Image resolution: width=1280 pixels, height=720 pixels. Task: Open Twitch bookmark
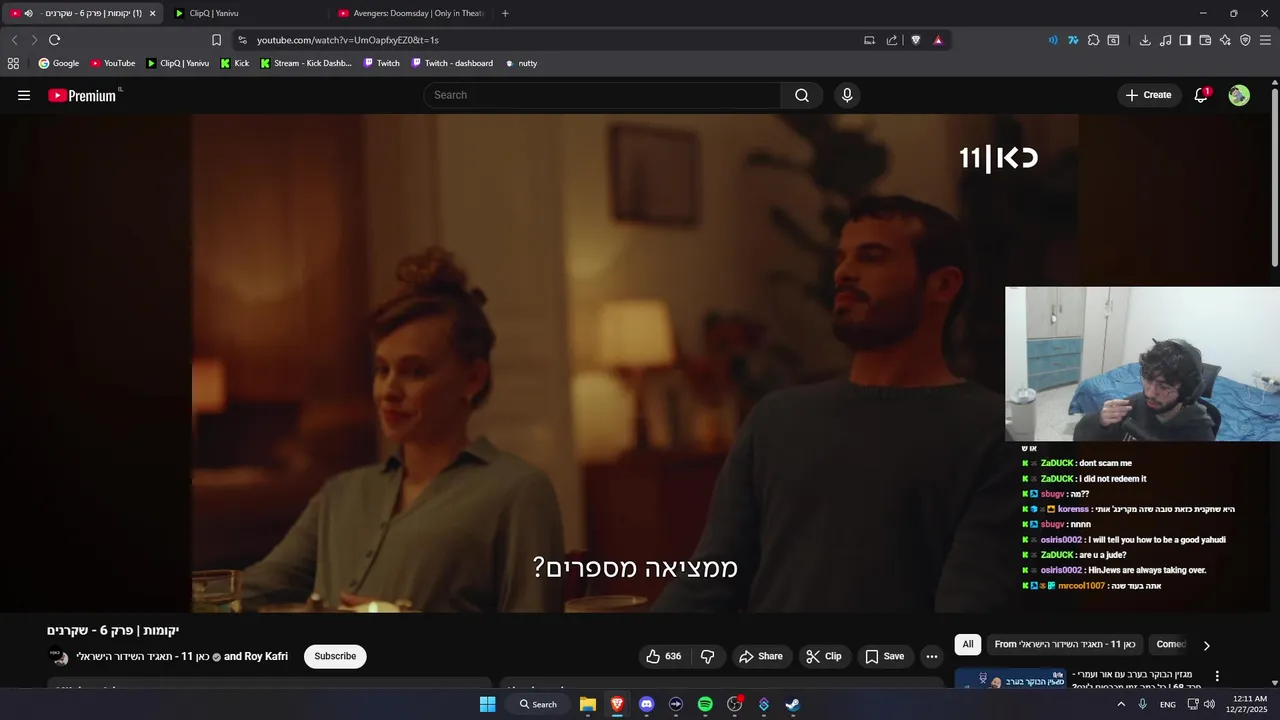click(381, 63)
